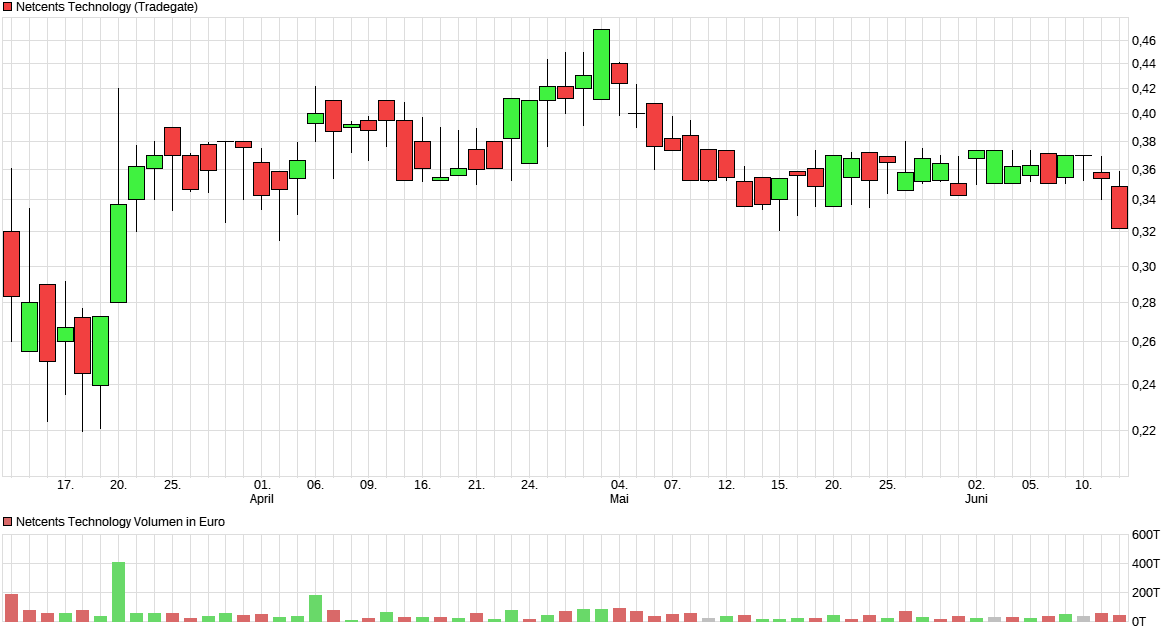Click the price axis label 0,26
This screenshot has height=633, width=1175.
pos(1144,342)
